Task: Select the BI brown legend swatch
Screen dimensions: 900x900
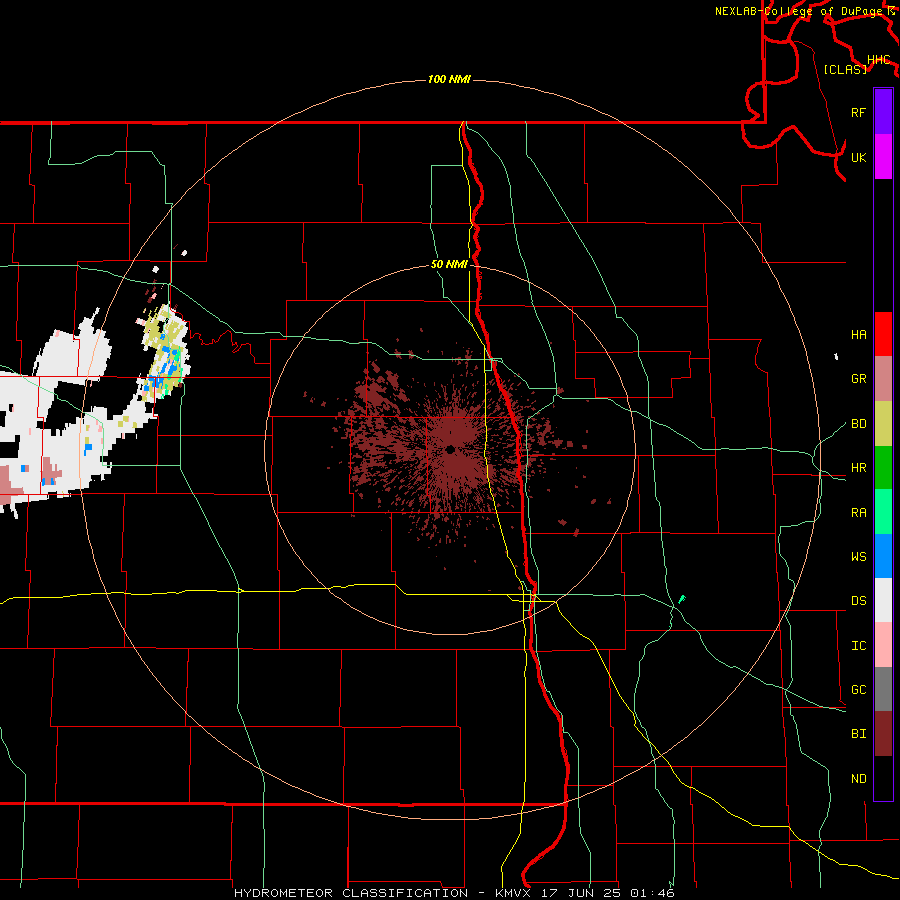Action: tap(883, 734)
